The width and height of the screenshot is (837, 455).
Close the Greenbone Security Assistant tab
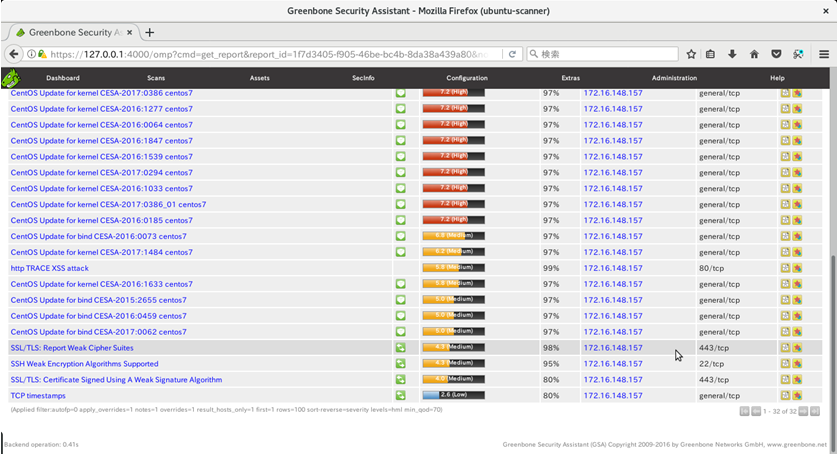click(129, 33)
